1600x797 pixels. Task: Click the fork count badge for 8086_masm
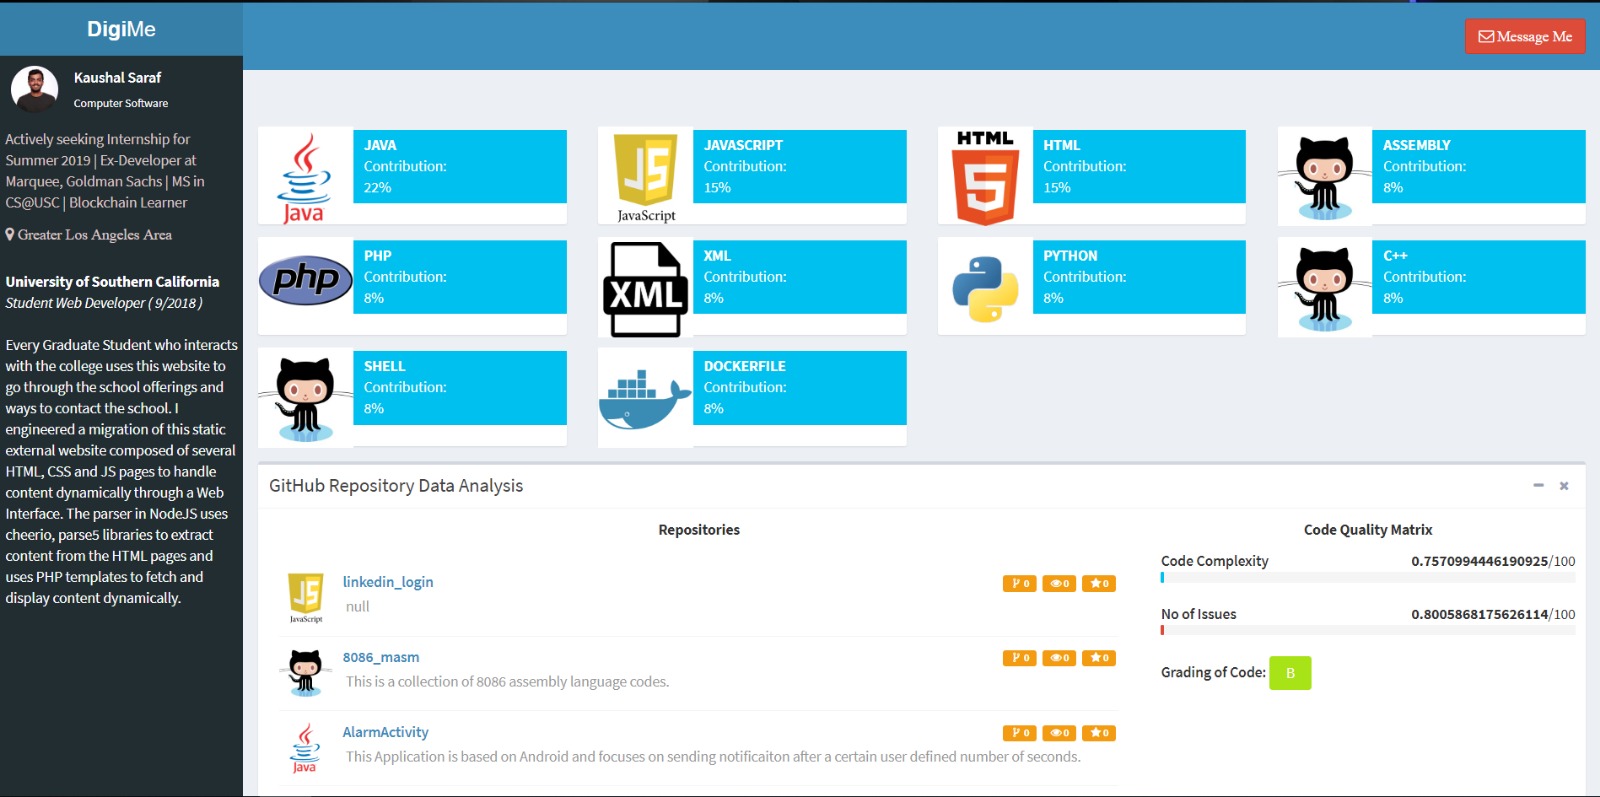coord(1019,658)
